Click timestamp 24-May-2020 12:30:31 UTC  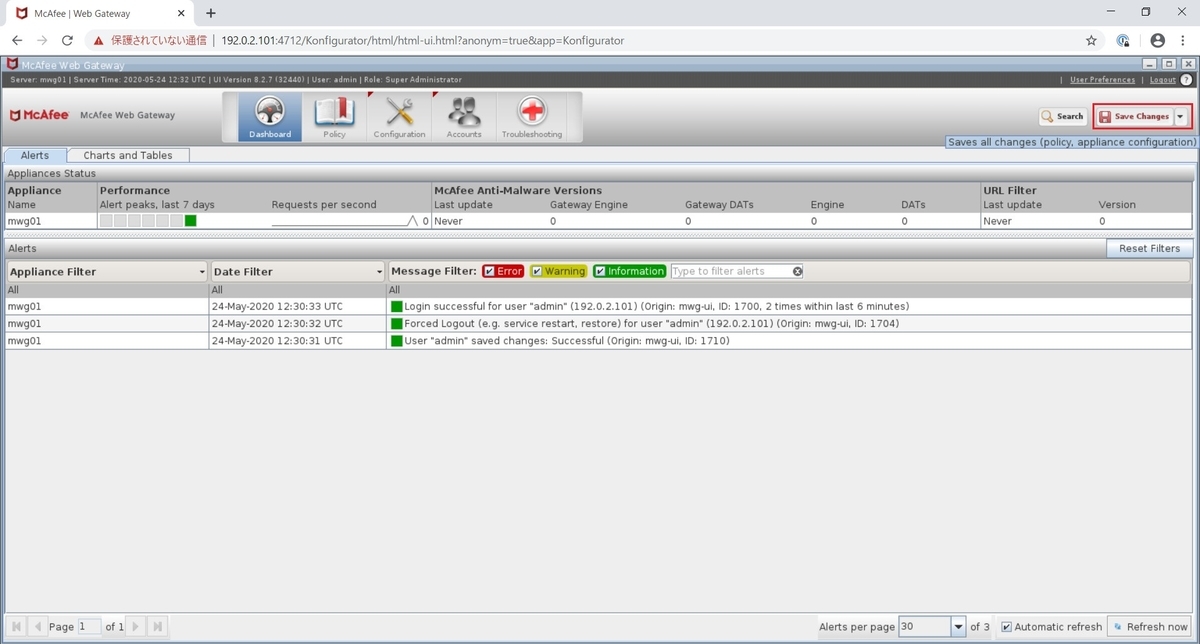point(277,340)
